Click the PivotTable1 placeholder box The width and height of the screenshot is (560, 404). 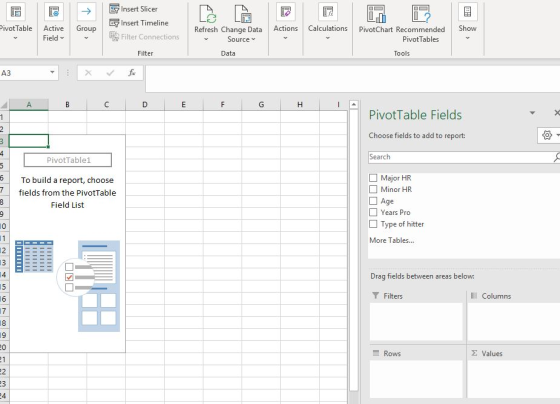(68, 160)
